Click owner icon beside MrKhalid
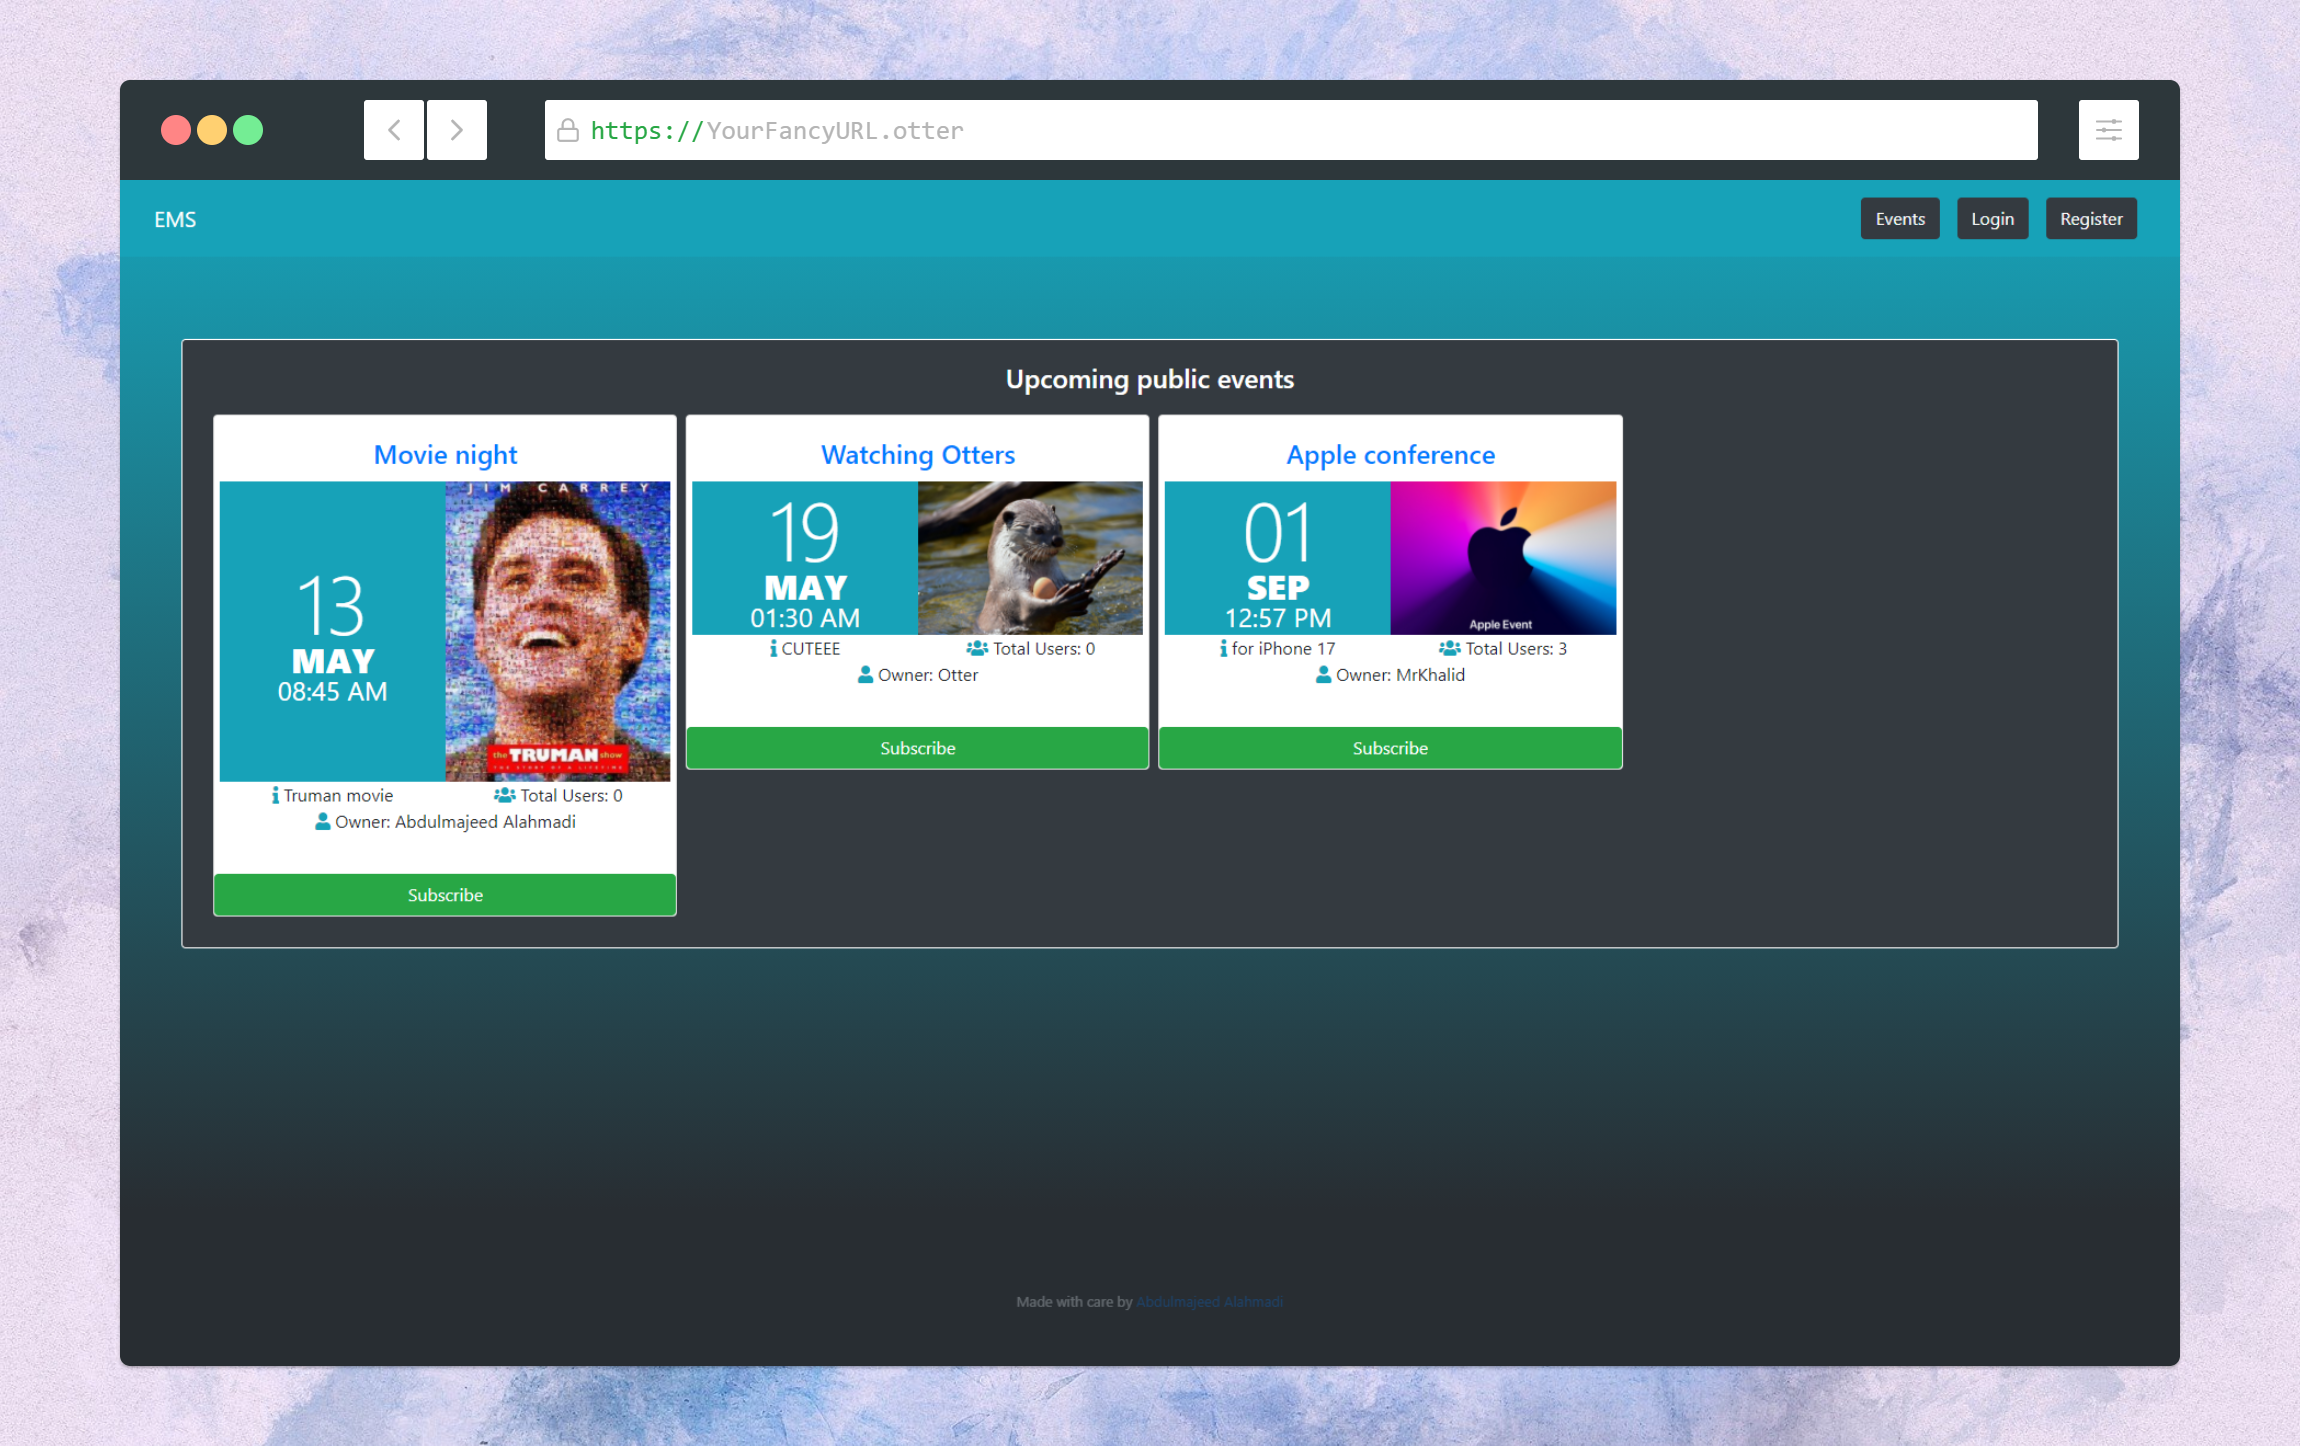 coord(1323,675)
